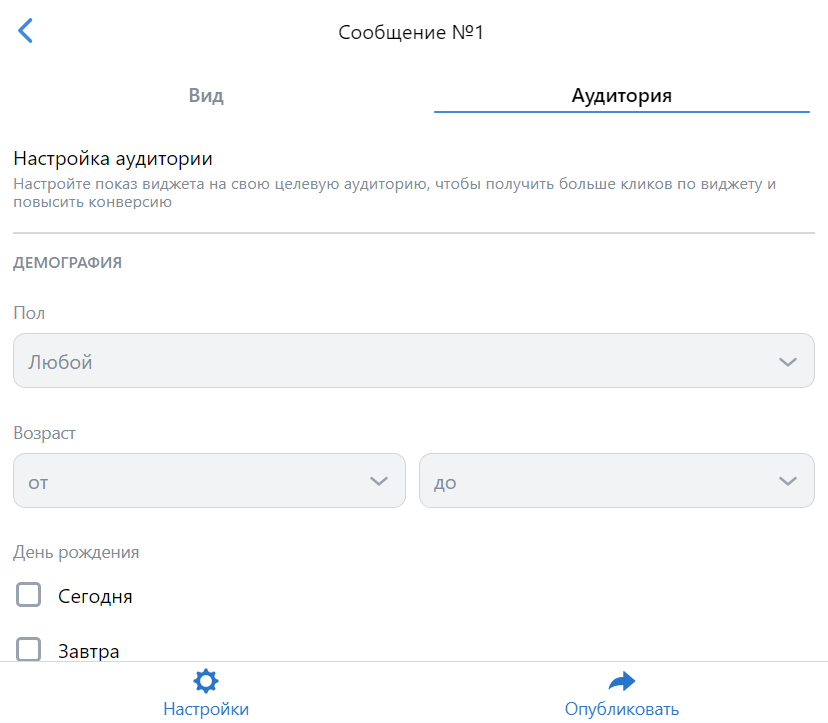Open the maximum age 'до' dropdown

tap(600, 481)
